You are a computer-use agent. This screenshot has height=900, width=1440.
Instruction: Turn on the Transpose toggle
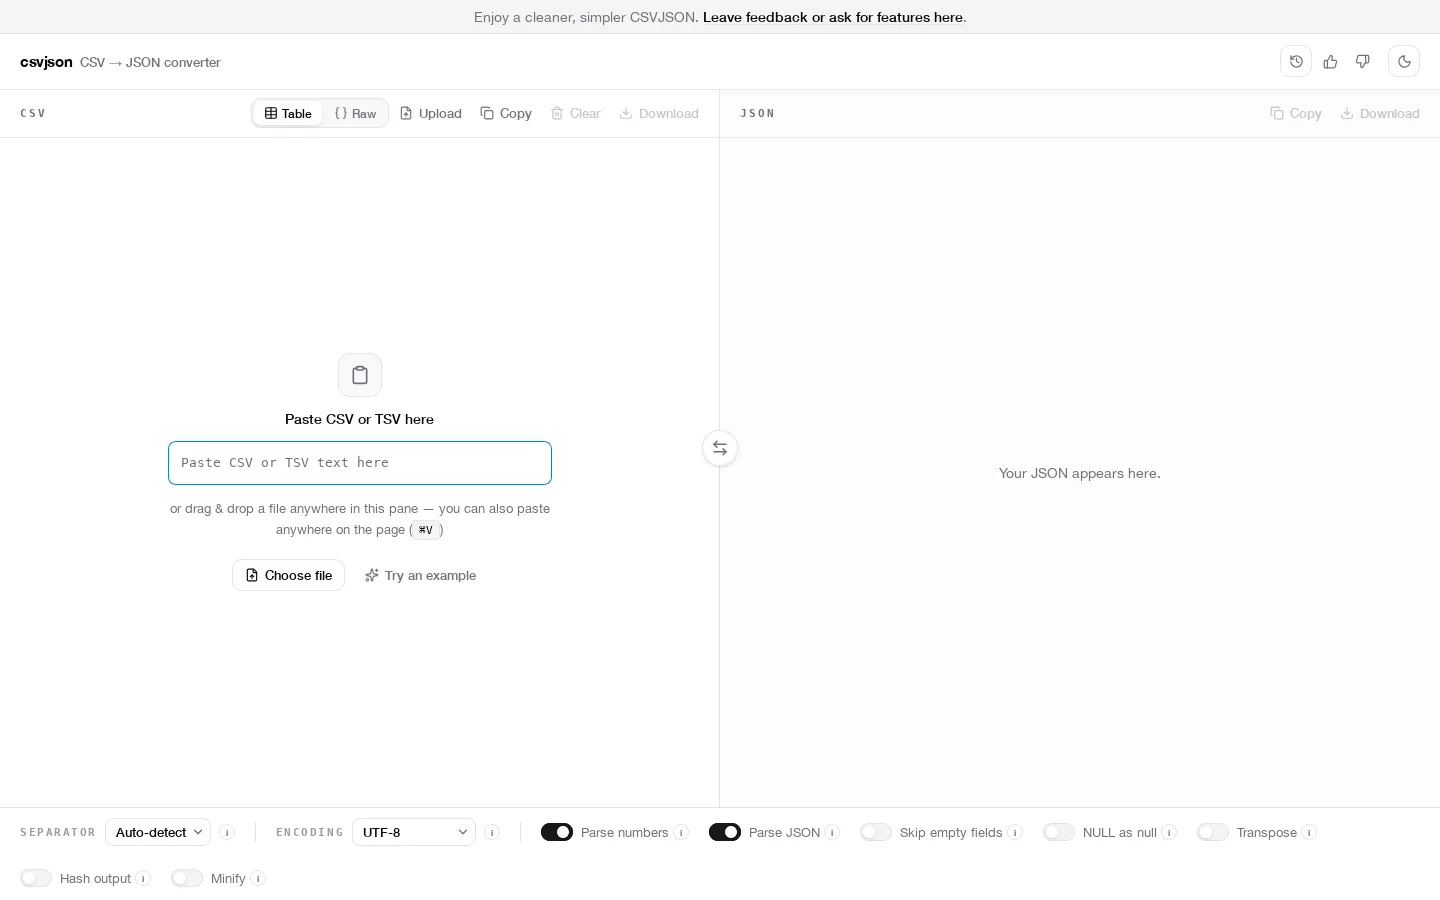(x=1213, y=832)
